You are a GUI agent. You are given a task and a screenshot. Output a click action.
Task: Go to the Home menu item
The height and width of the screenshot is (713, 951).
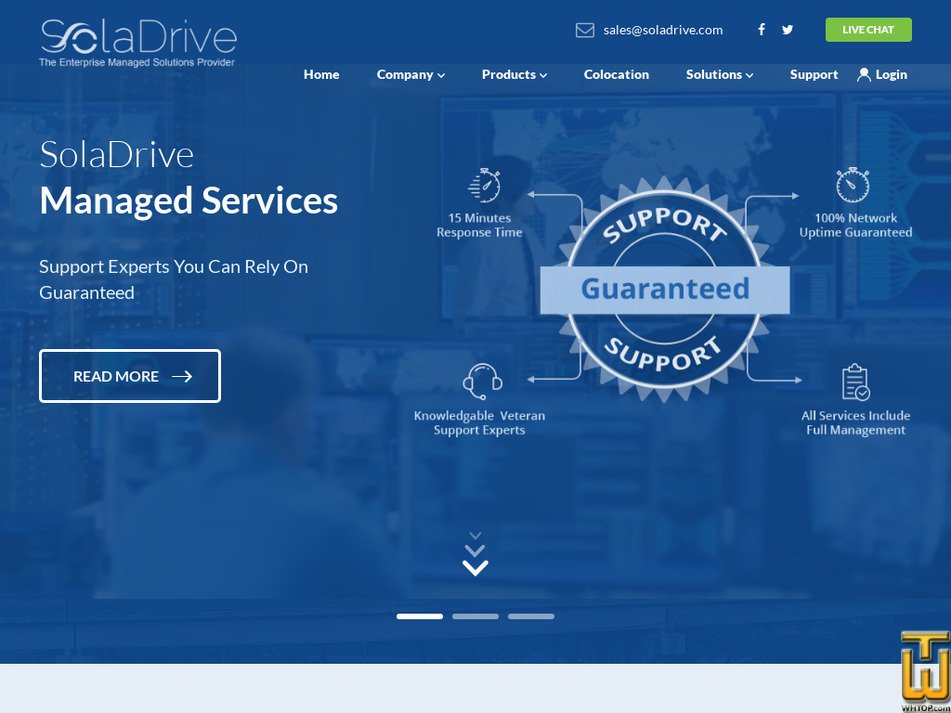coord(321,75)
